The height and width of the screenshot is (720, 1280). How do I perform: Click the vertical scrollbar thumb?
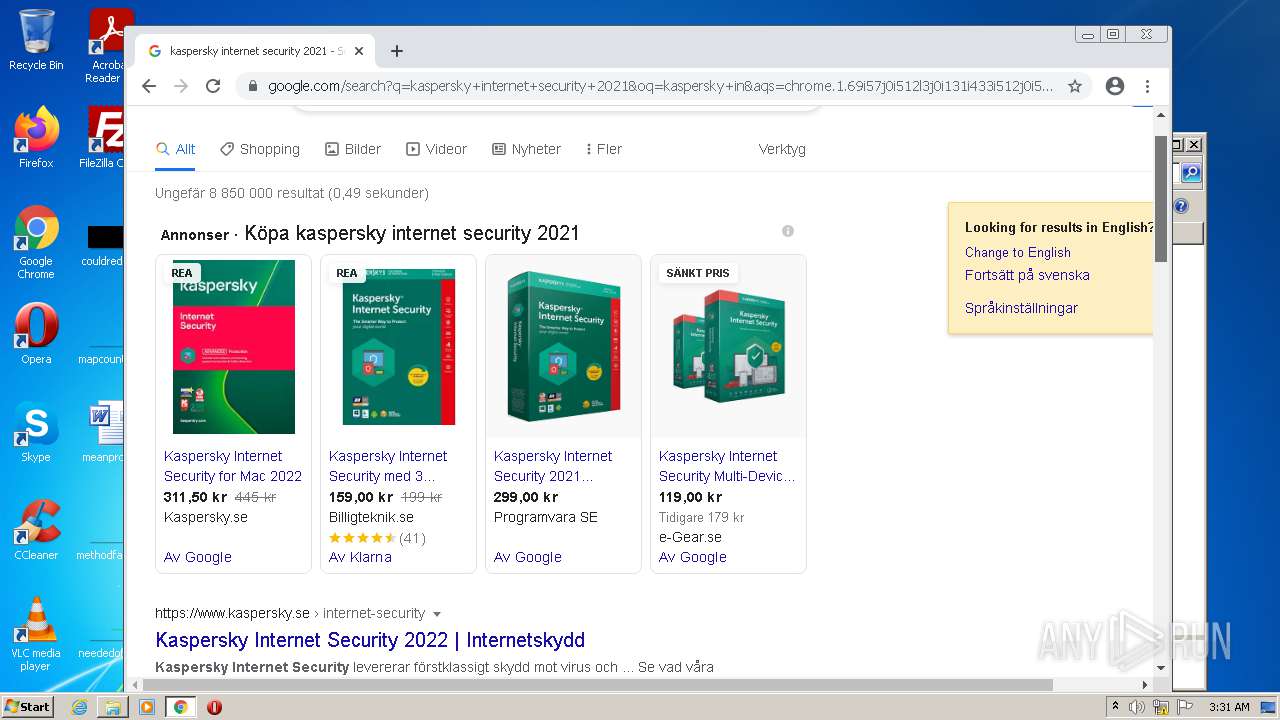click(1161, 198)
